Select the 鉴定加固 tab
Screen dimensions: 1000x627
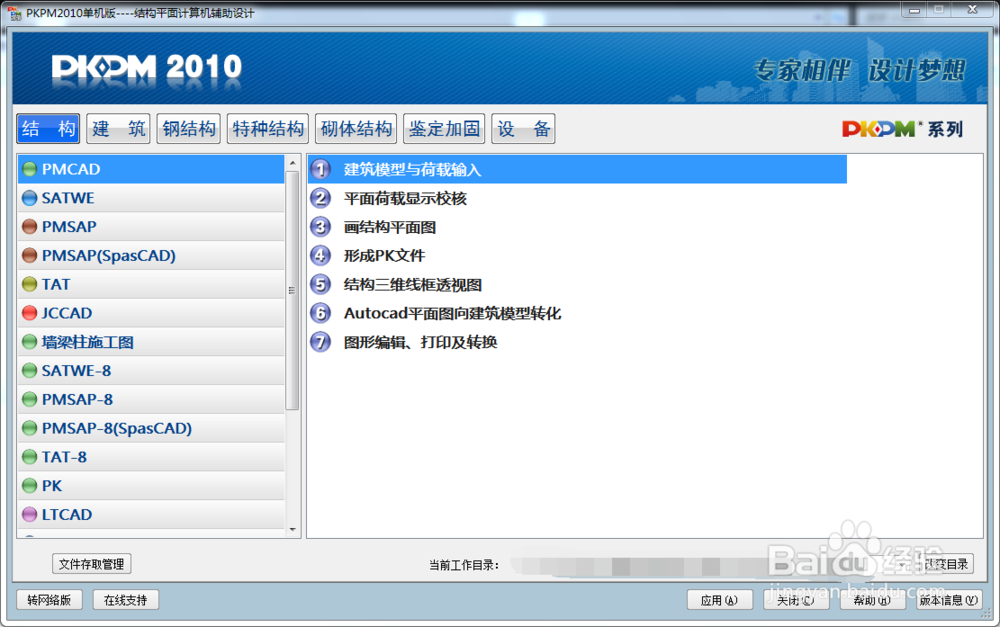(x=444, y=129)
